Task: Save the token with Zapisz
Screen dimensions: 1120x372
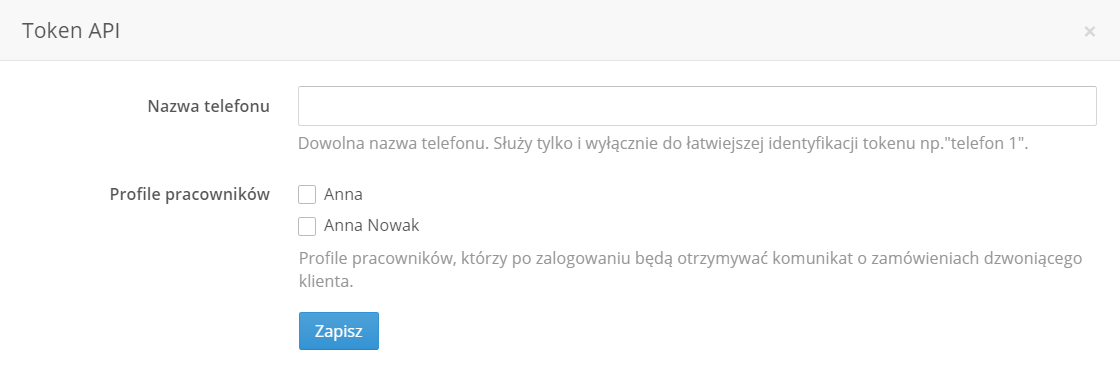Action: pos(339,331)
